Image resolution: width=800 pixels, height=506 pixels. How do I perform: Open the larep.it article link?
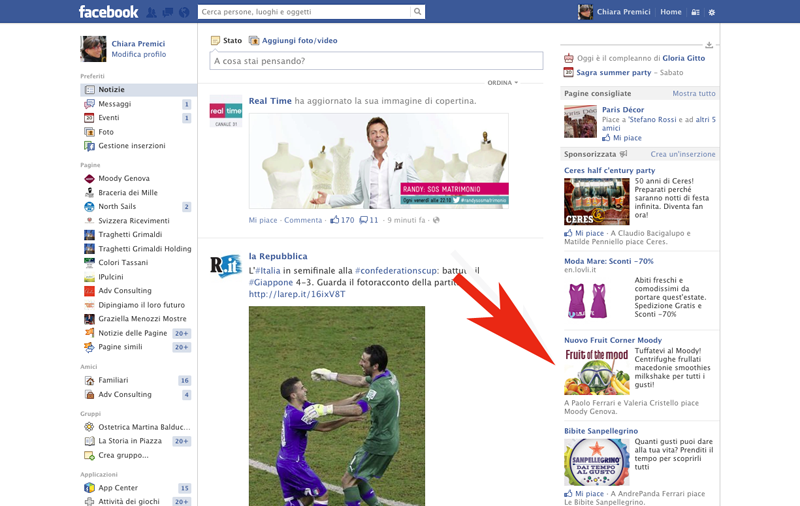click(297, 294)
